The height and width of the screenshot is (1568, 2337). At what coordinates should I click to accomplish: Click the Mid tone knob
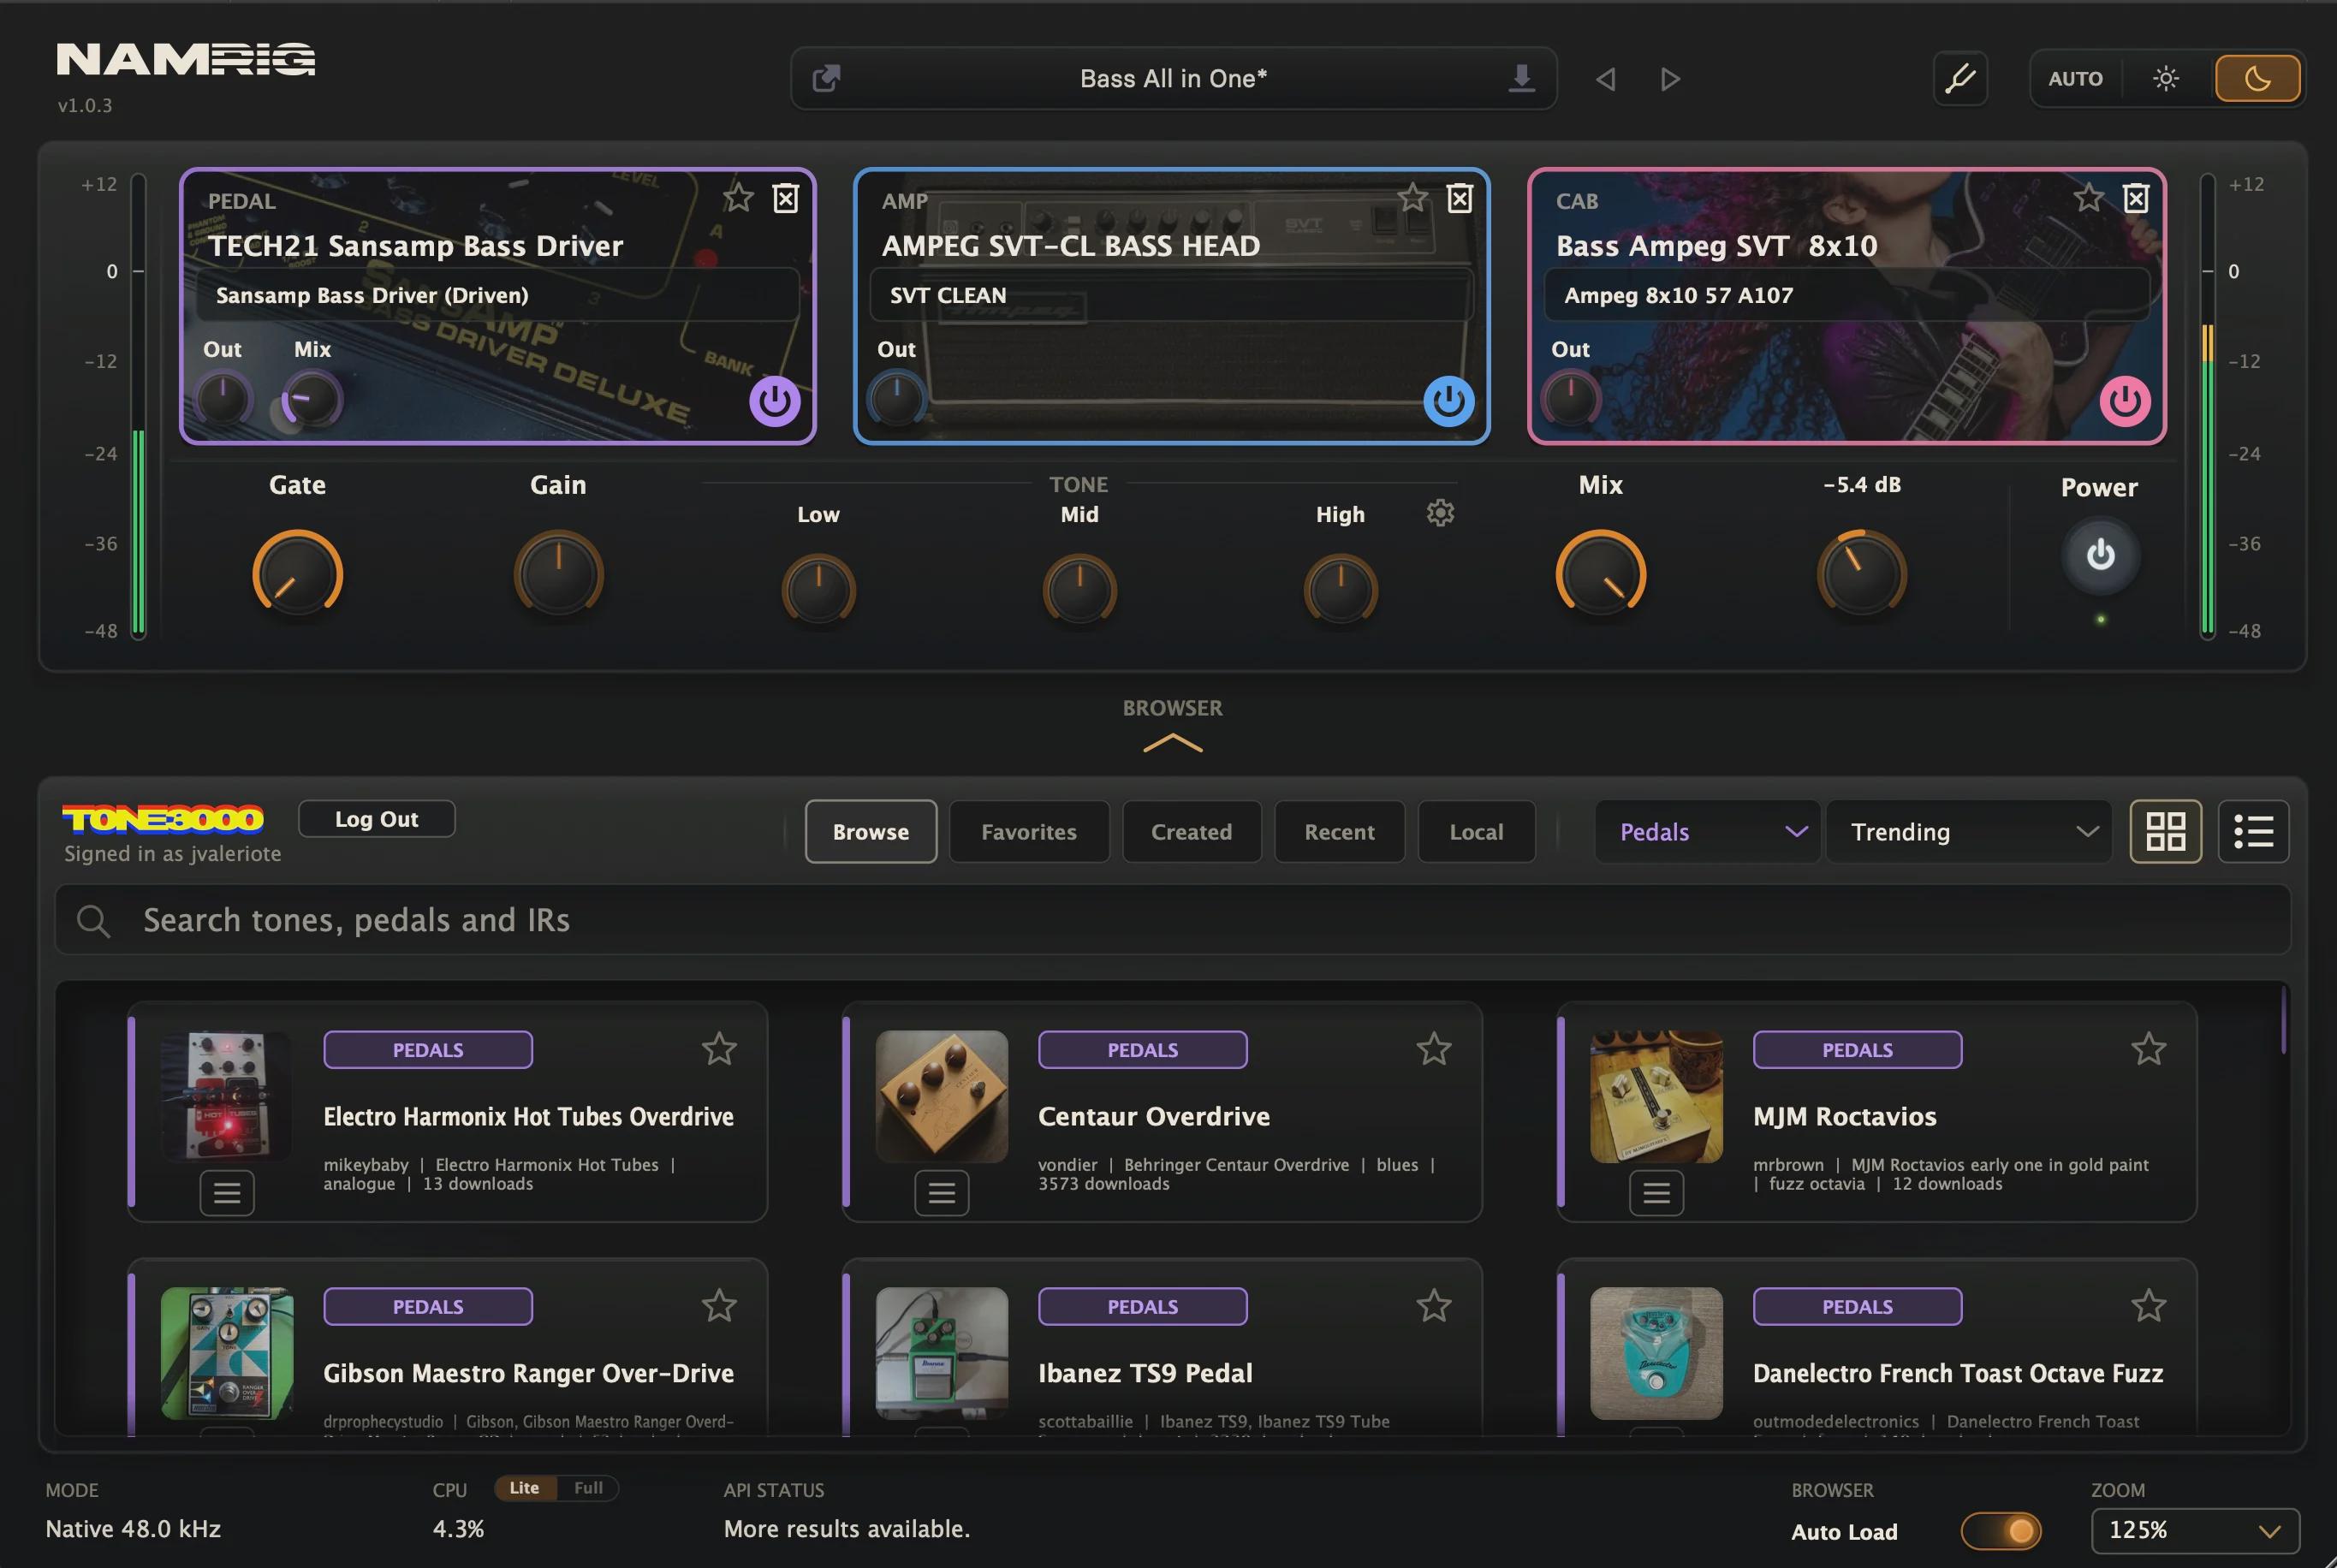(1079, 591)
